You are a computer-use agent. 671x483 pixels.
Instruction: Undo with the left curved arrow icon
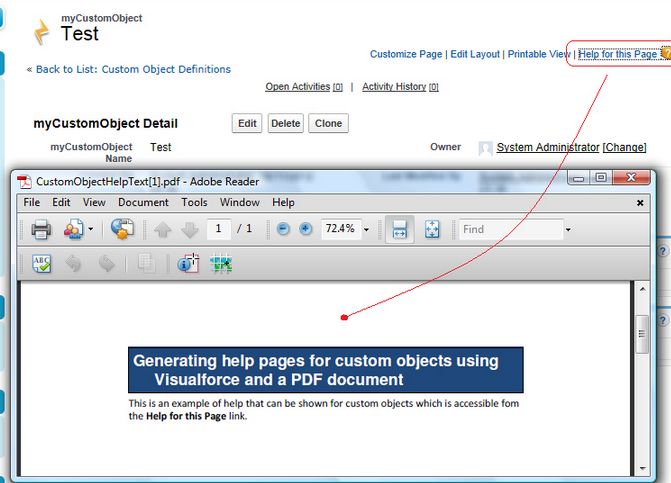tap(73, 264)
